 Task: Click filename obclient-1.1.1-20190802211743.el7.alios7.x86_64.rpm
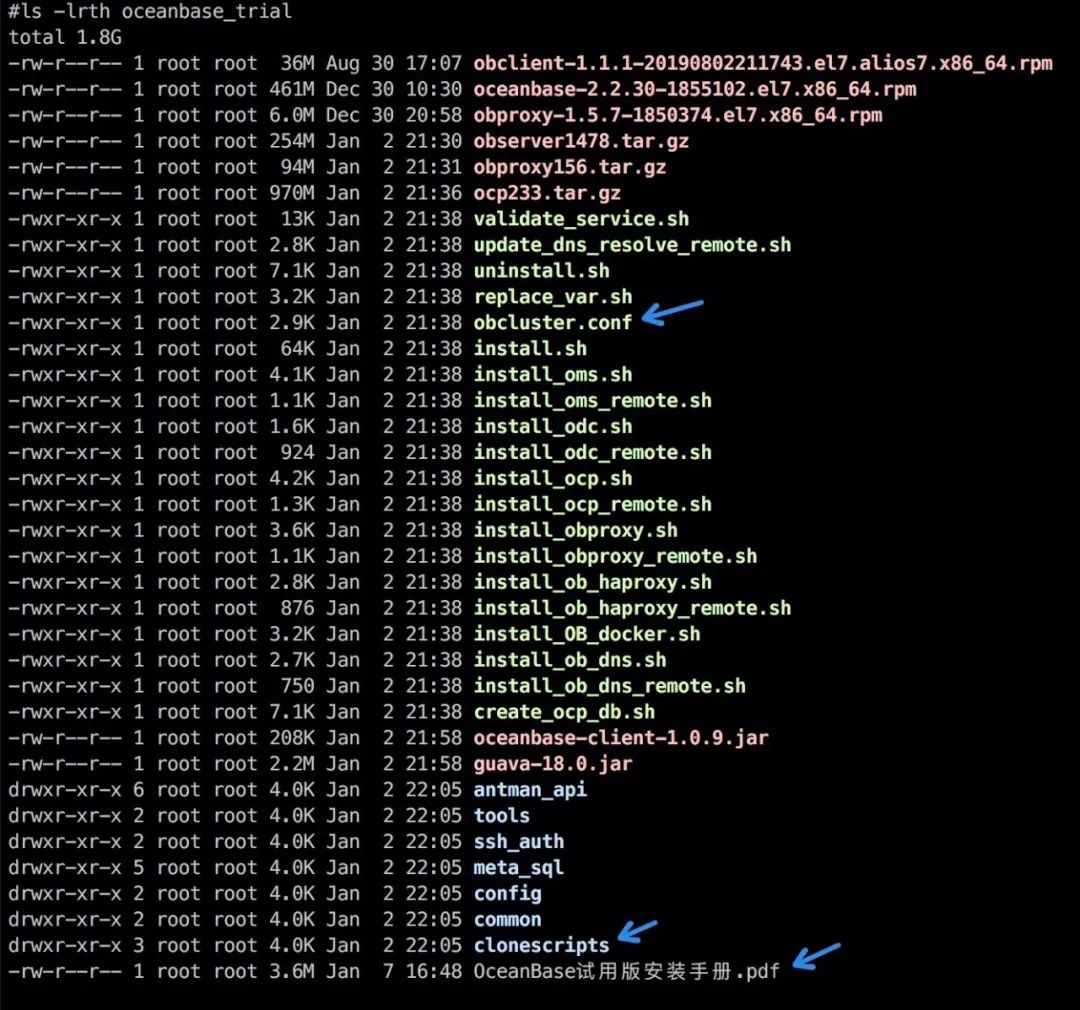pos(762,63)
